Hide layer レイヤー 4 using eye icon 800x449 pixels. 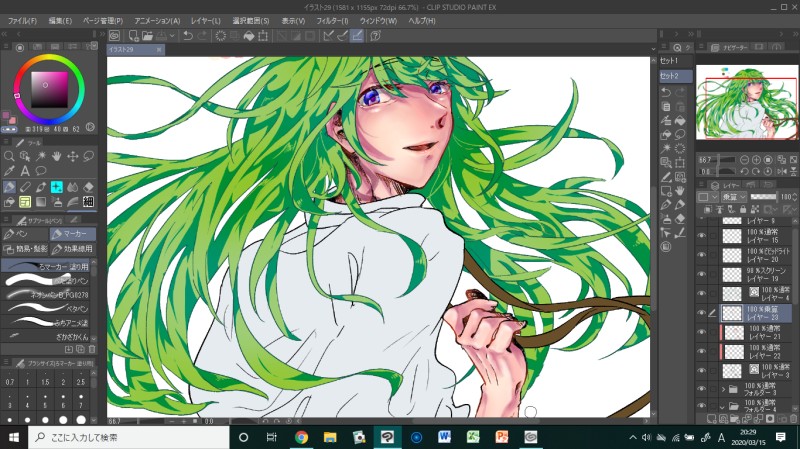[x=702, y=294]
